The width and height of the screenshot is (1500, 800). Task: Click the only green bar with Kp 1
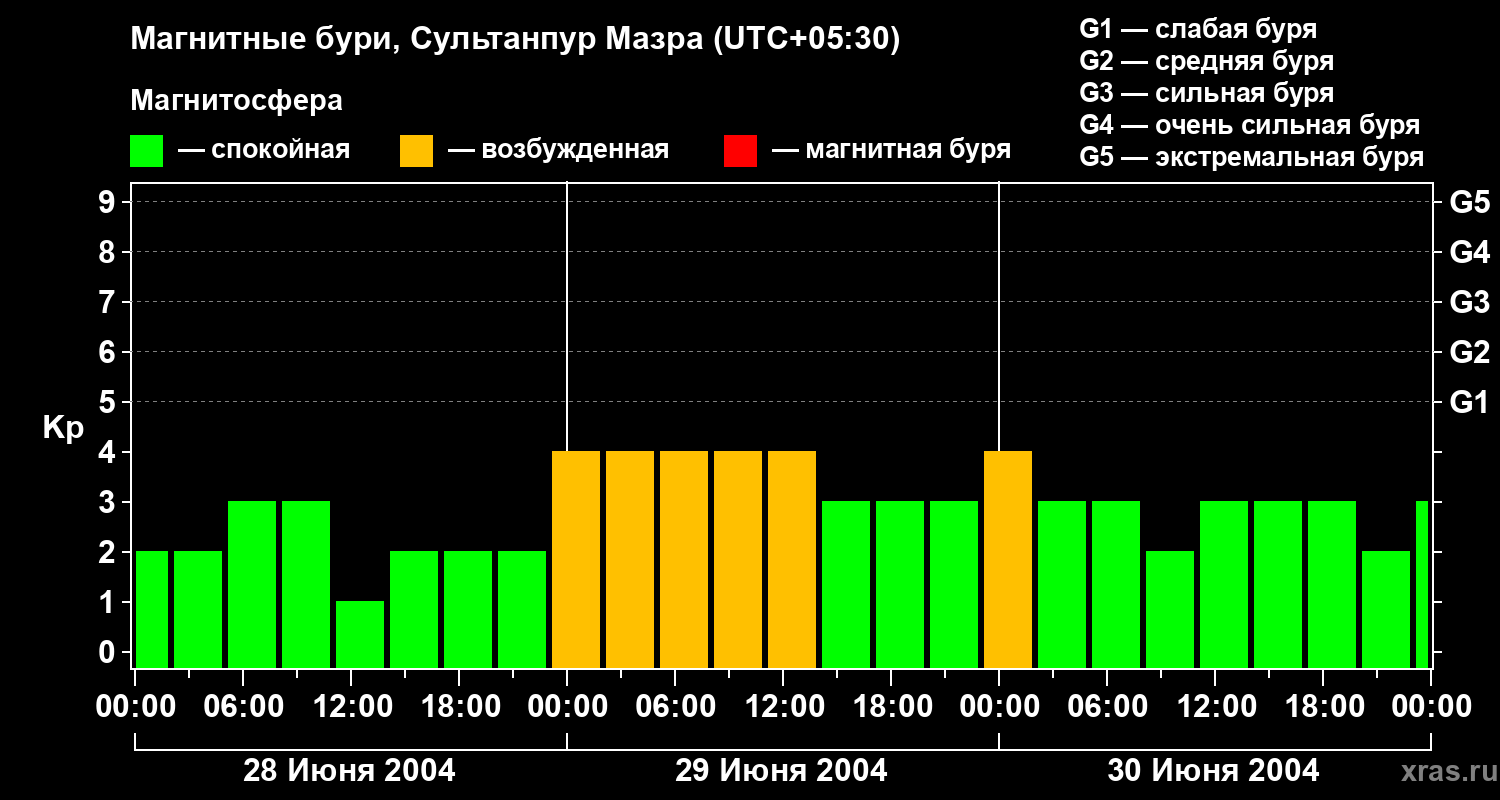[x=360, y=634]
